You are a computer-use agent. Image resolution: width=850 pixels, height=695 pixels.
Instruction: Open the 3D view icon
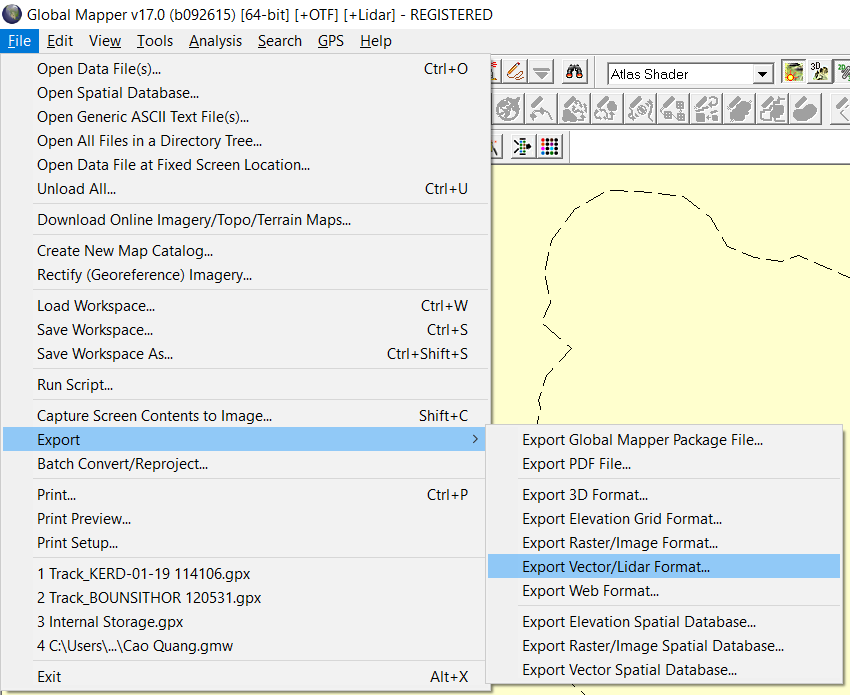click(x=819, y=72)
